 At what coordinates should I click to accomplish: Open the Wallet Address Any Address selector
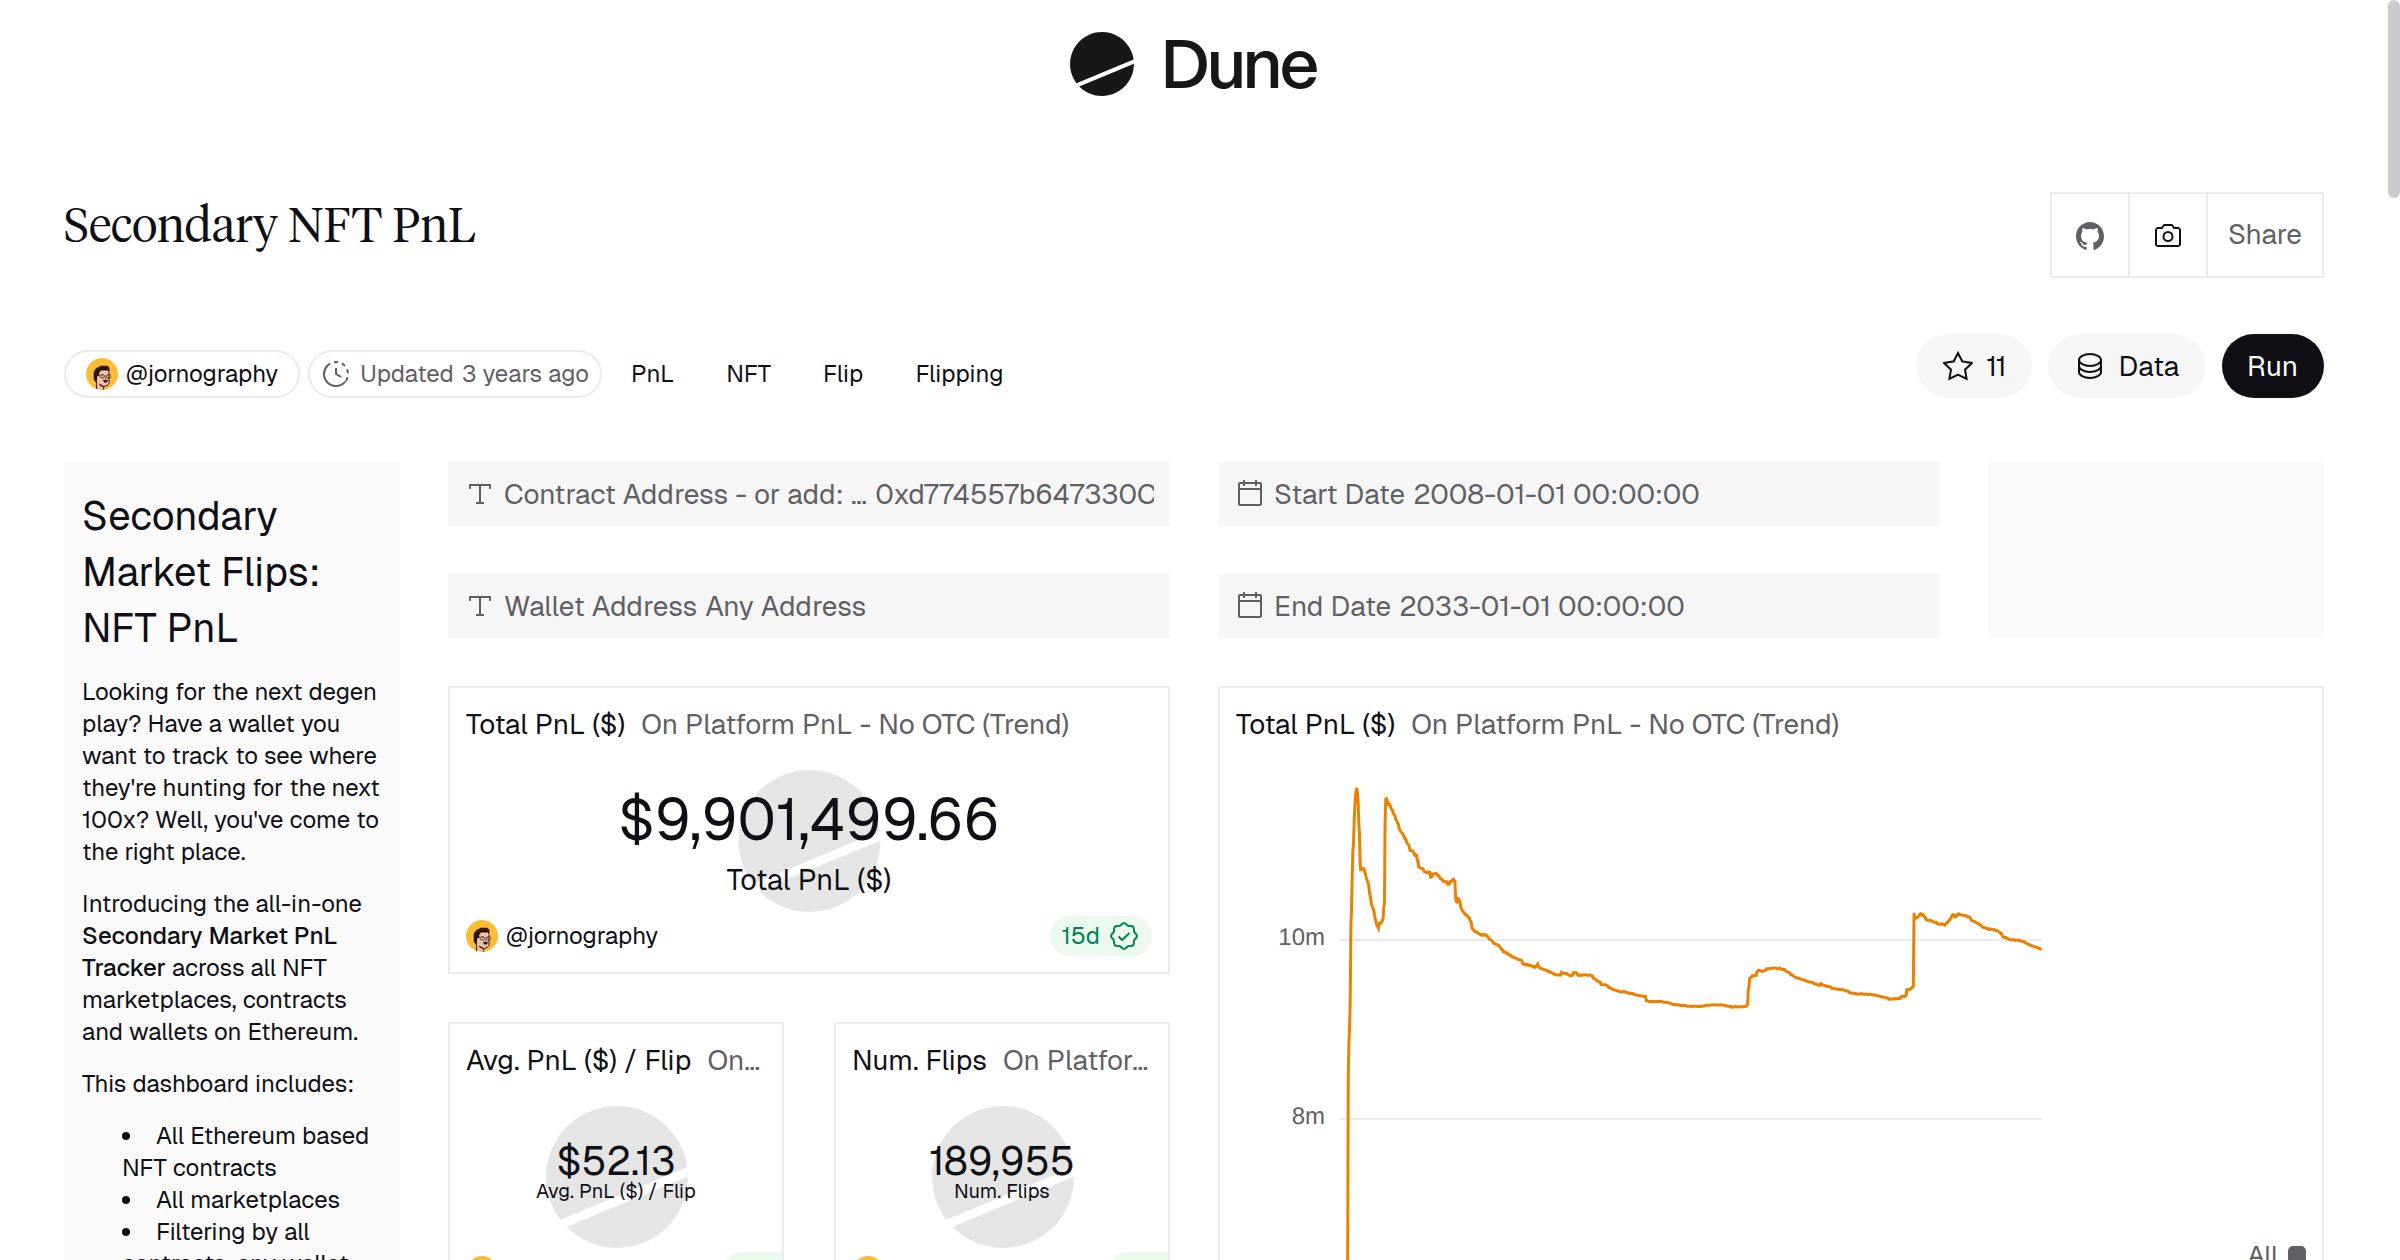pos(808,606)
